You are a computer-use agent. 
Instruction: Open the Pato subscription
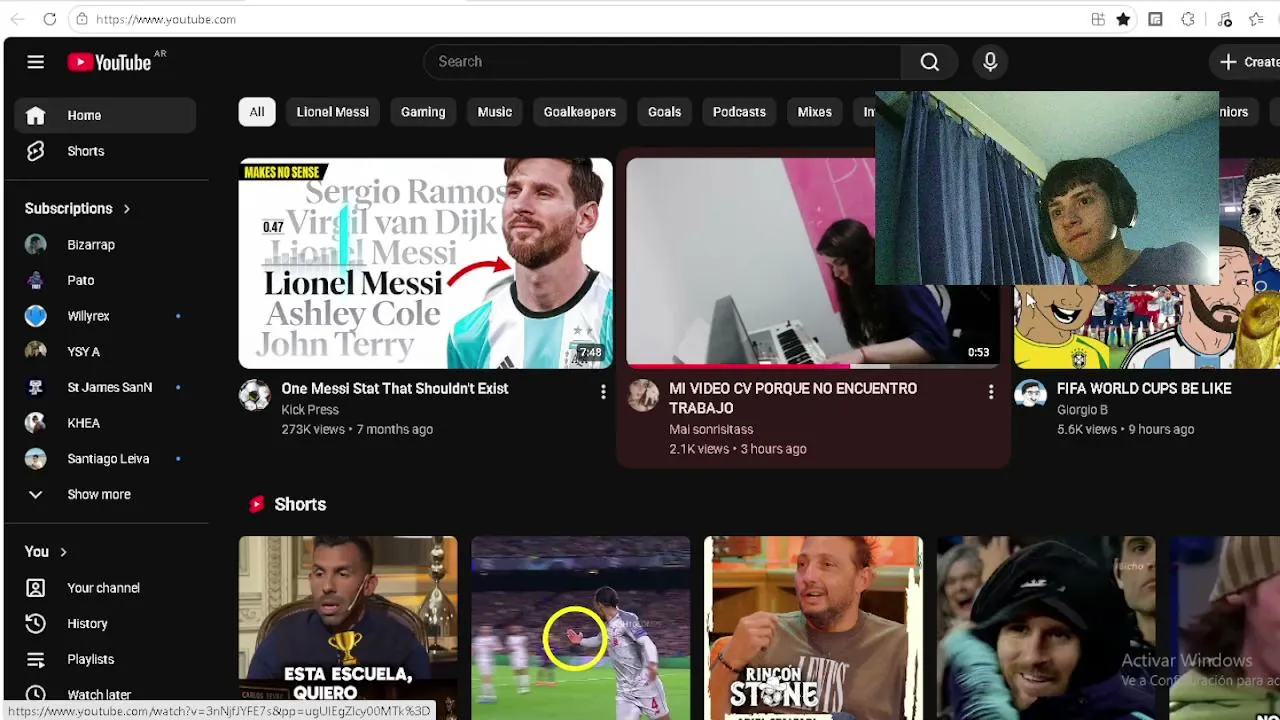point(105,281)
